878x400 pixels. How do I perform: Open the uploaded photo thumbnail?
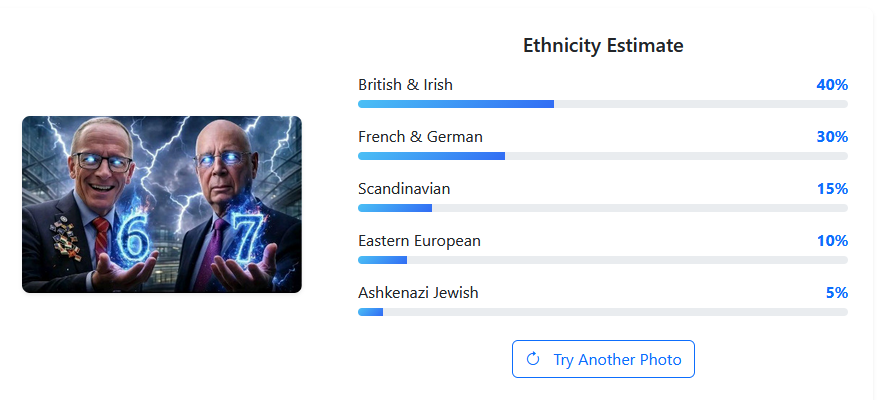point(162,204)
